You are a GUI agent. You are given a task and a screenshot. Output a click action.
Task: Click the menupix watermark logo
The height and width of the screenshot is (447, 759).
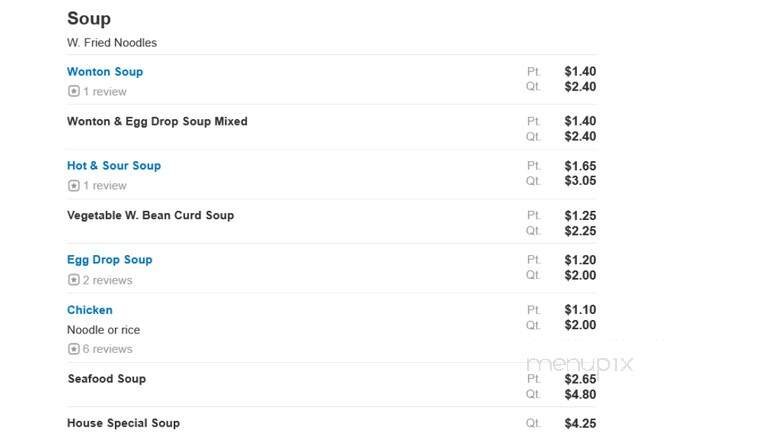[579, 364]
